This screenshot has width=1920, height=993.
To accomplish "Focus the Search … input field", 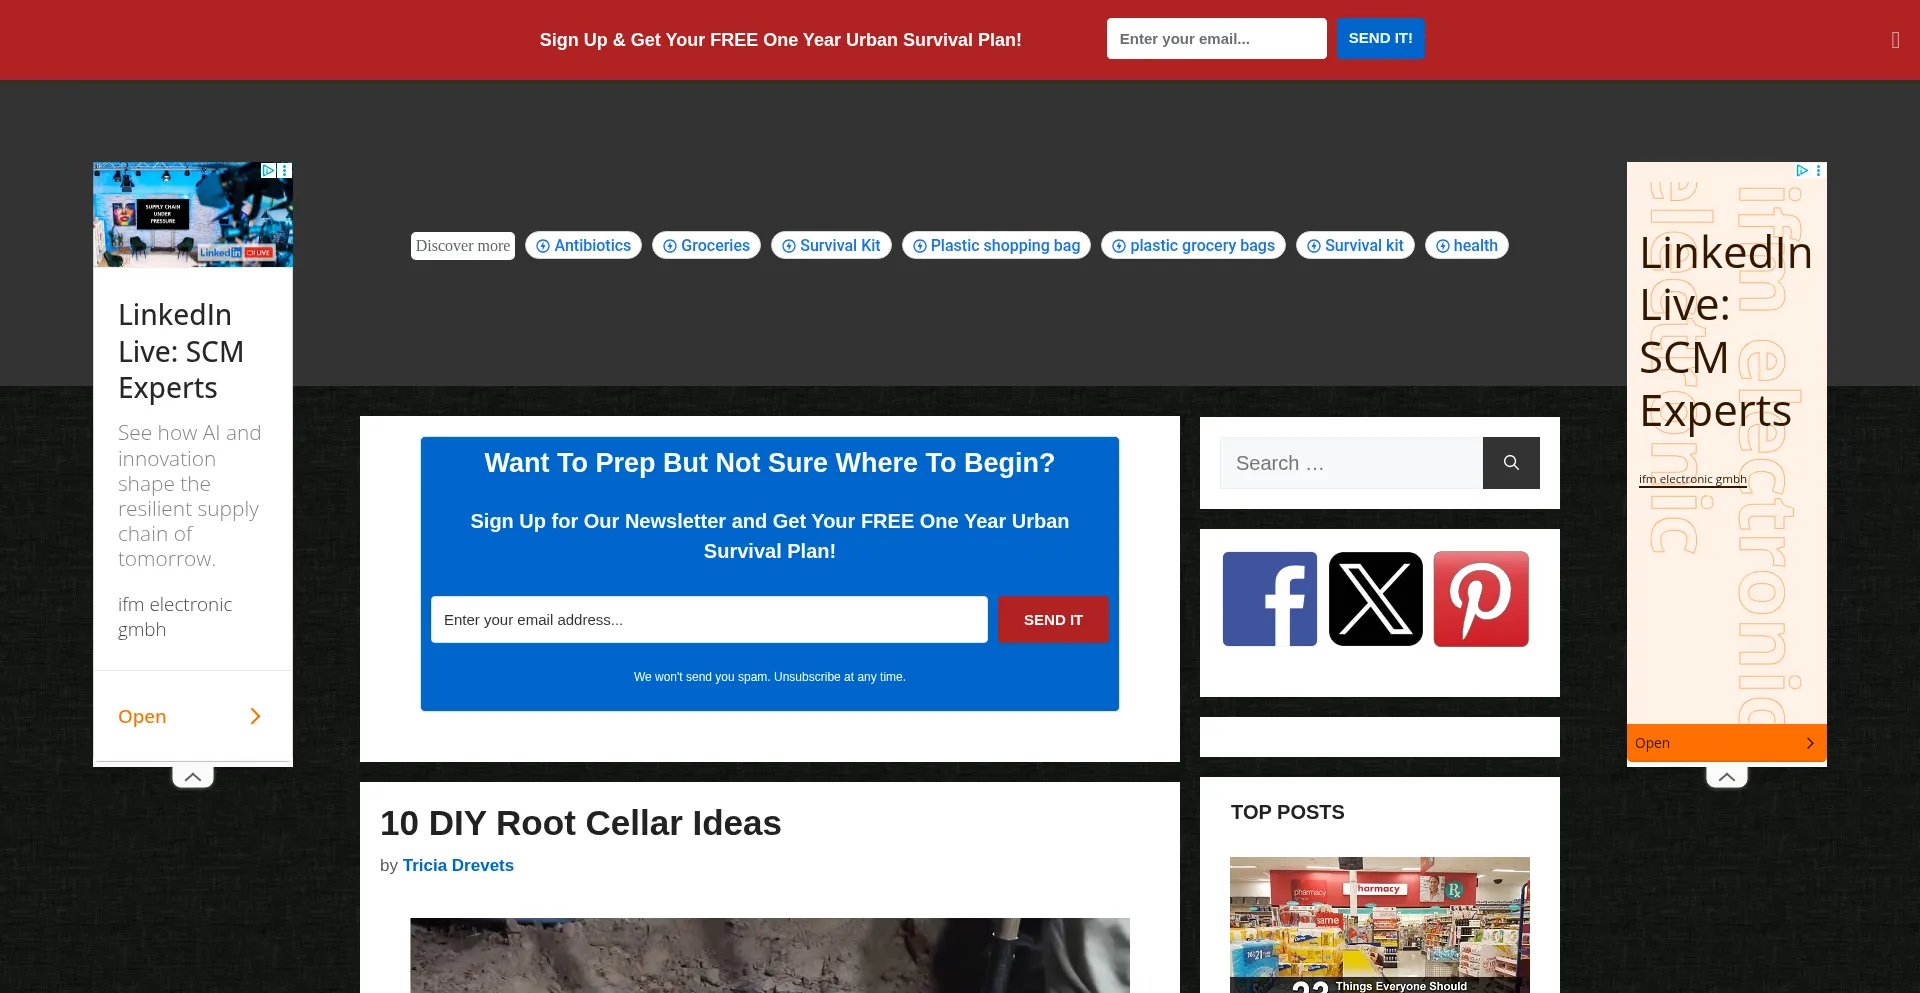I will coord(1351,463).
